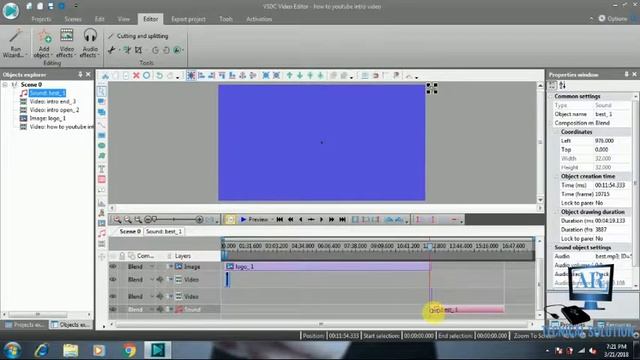
Task: Hide the first Video layer using its eye icon
Action: [x=113, y=280]
